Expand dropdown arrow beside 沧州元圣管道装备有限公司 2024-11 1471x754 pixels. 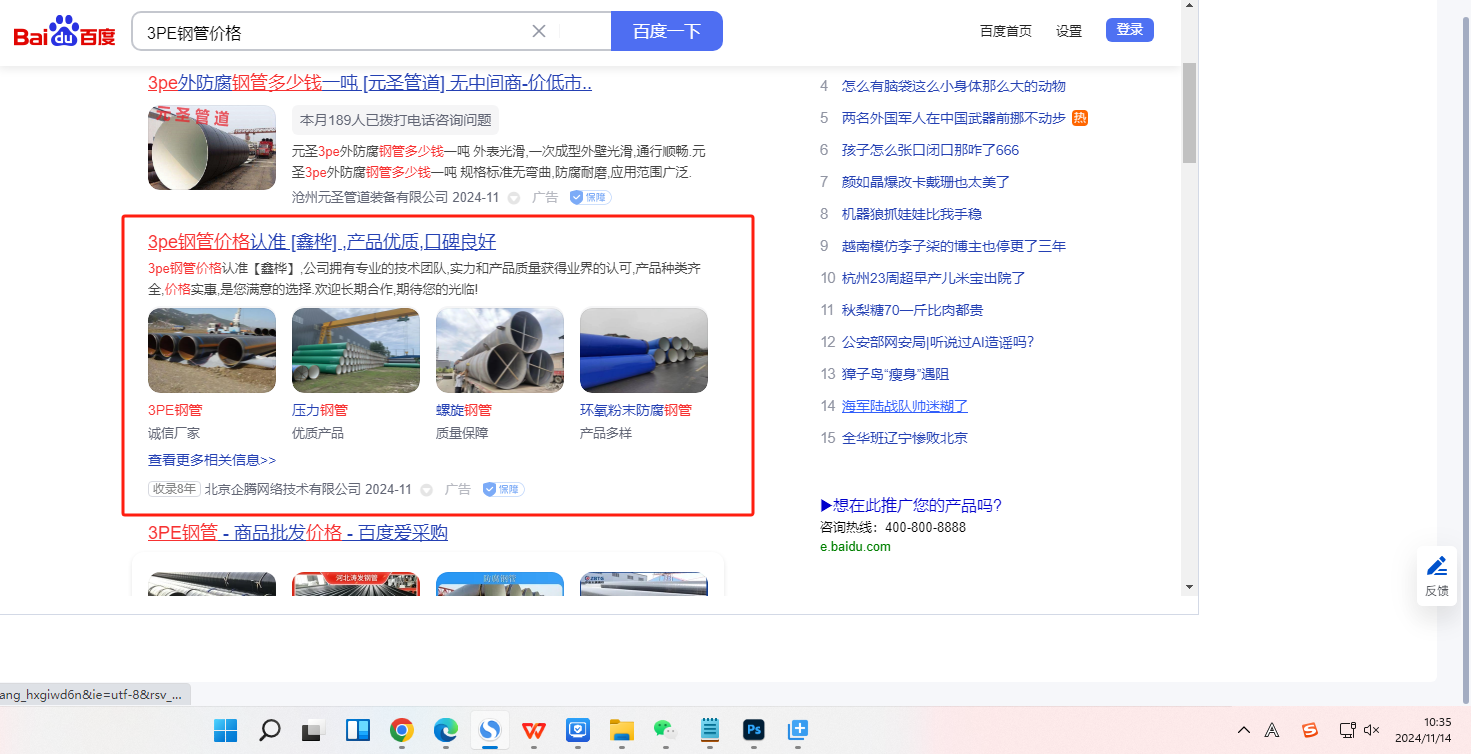[x=514, y=198]
